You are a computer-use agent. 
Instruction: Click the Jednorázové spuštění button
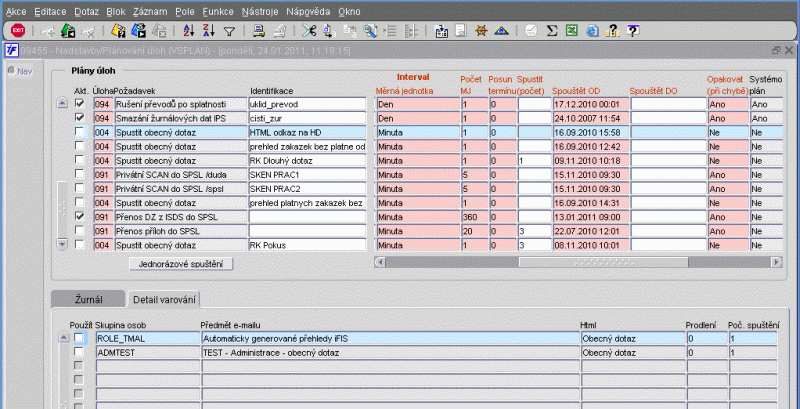(180, 263)
